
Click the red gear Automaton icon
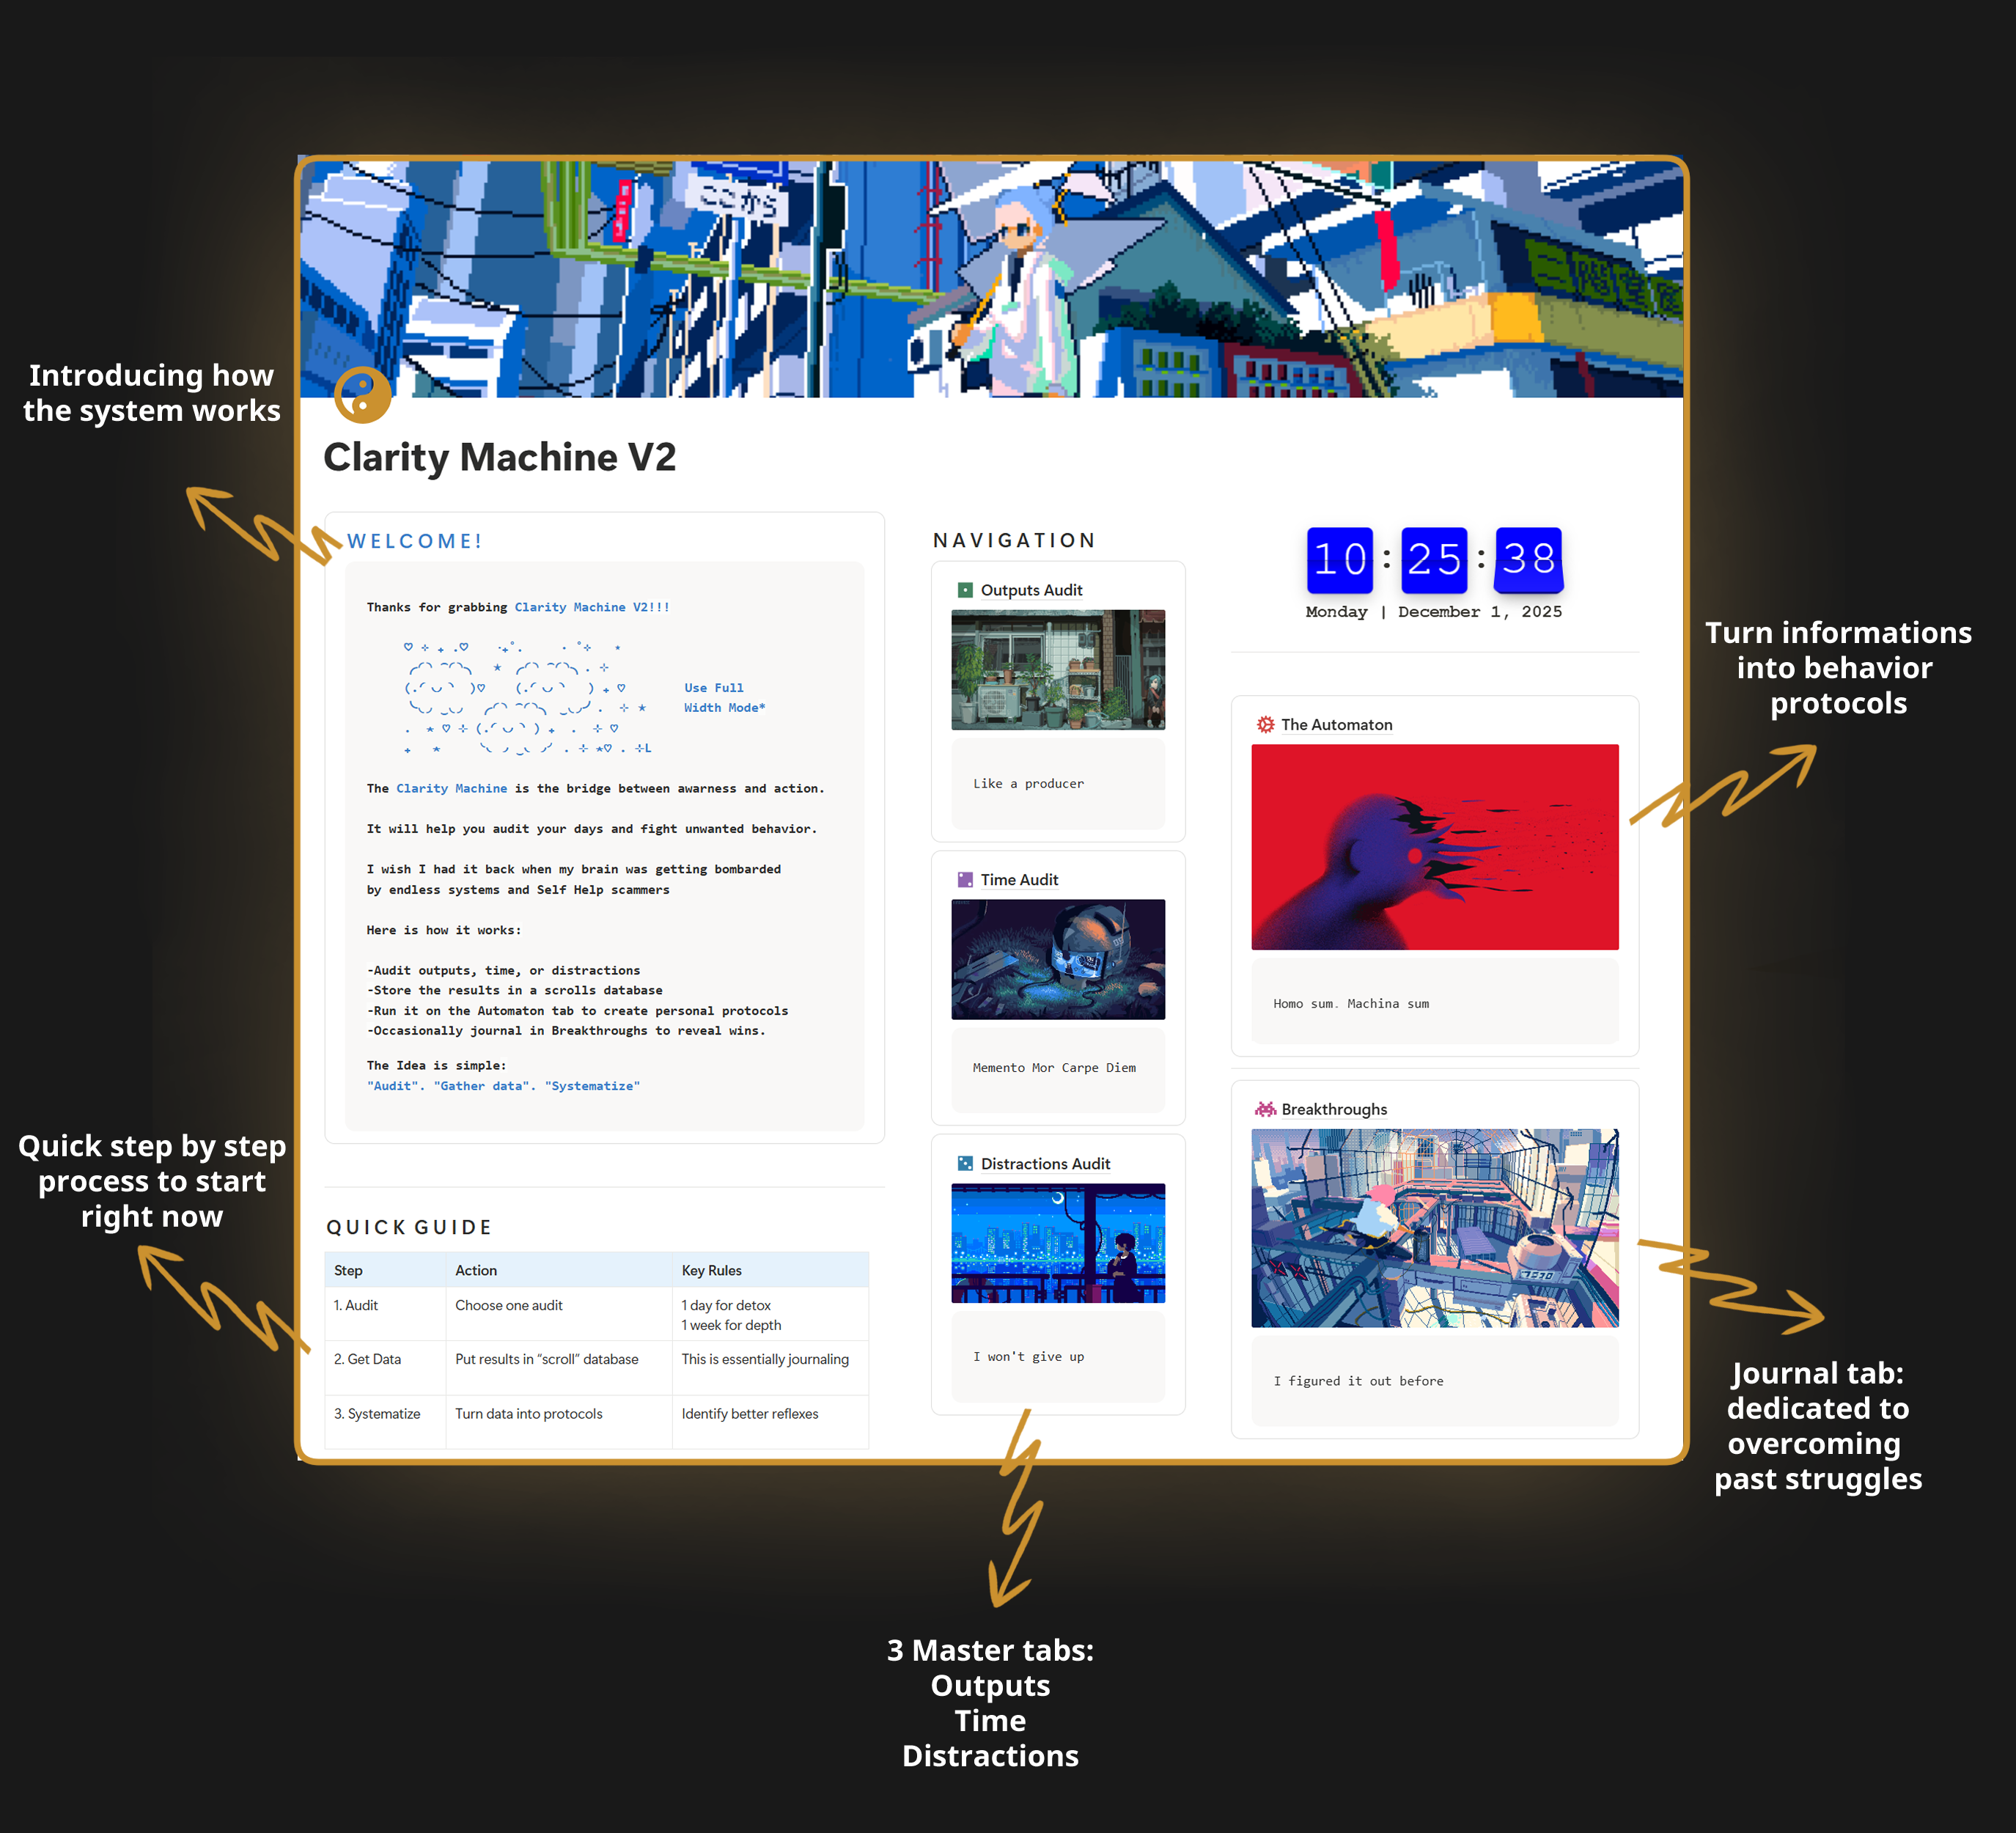pos(1265,724)
